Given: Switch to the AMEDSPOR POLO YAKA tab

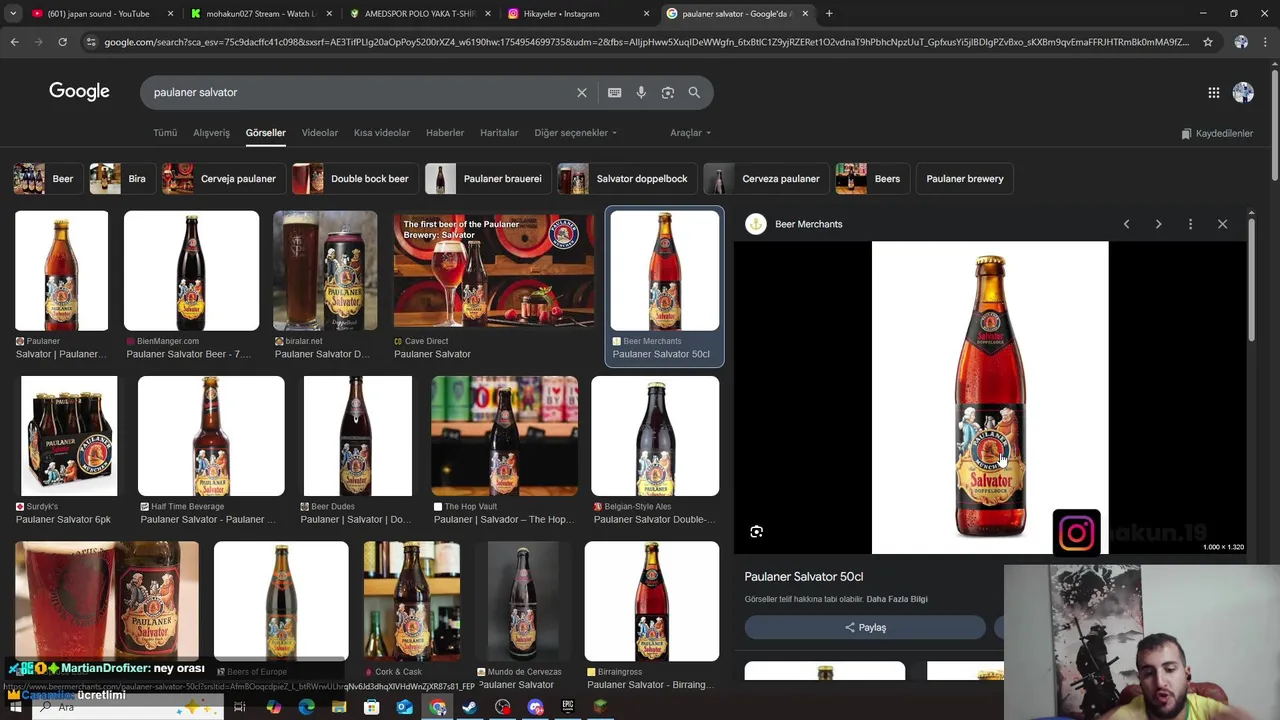Looking at the screenshot, I should click(x=421, y=14).
